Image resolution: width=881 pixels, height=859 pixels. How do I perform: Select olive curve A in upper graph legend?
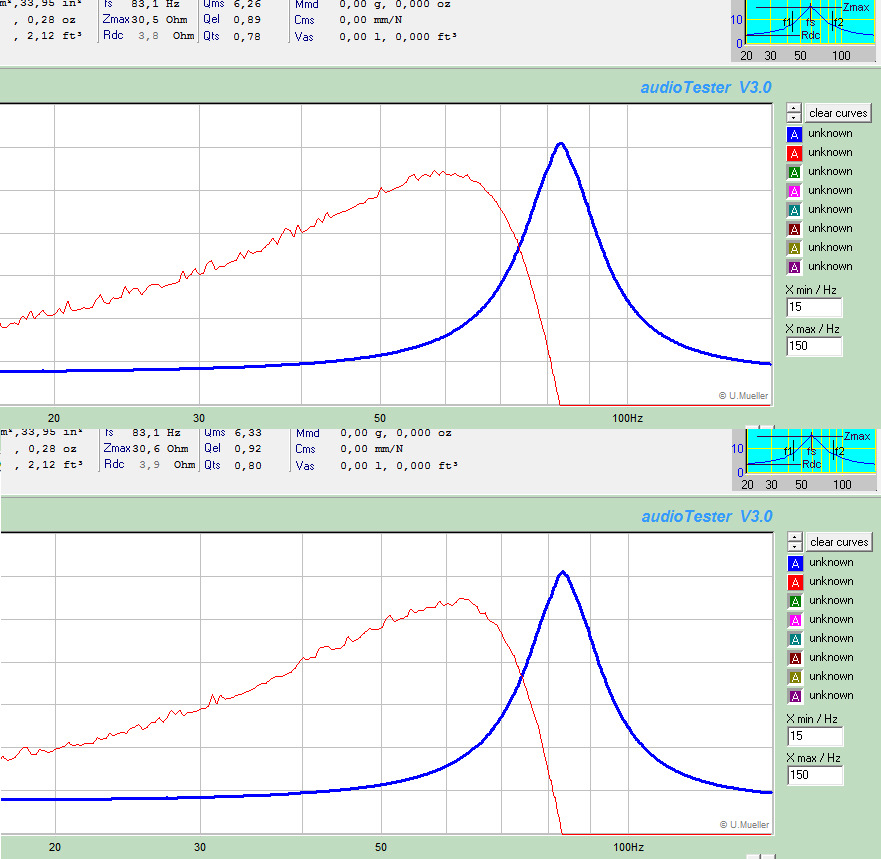[794, 248]
